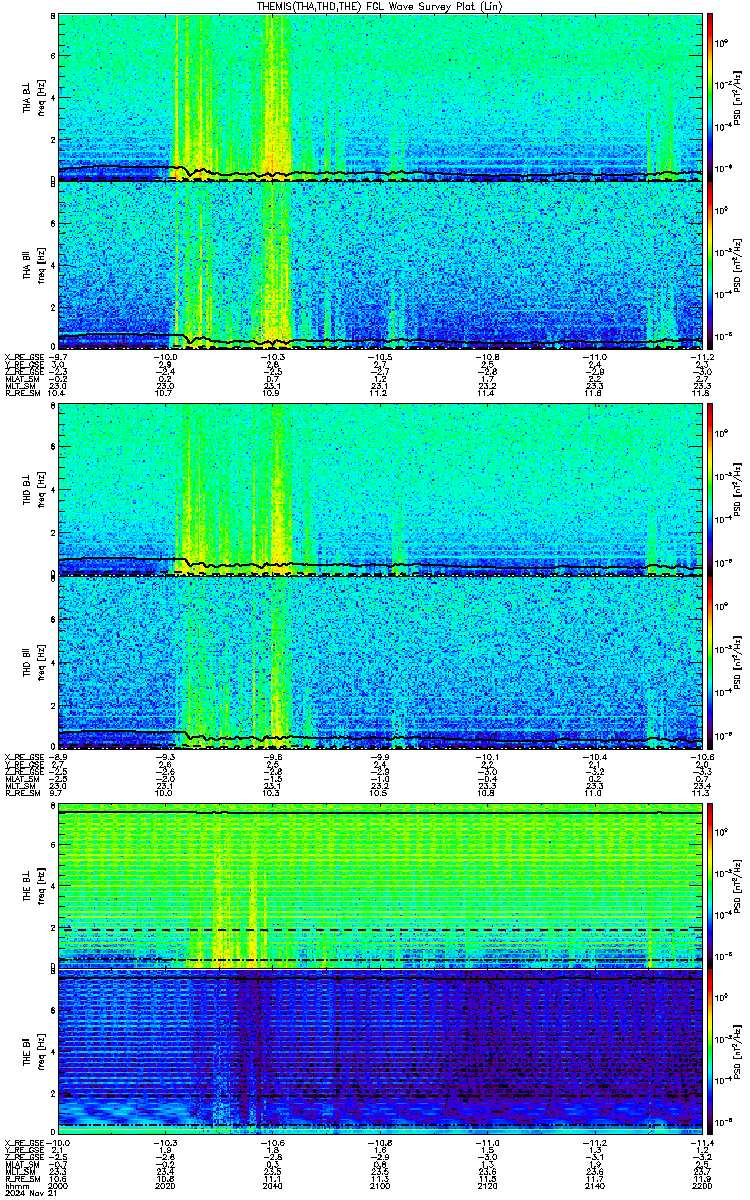Click the 'THA B∥ freq [Hz]' axis label
750x1200 pixels.
click(34, 266)
